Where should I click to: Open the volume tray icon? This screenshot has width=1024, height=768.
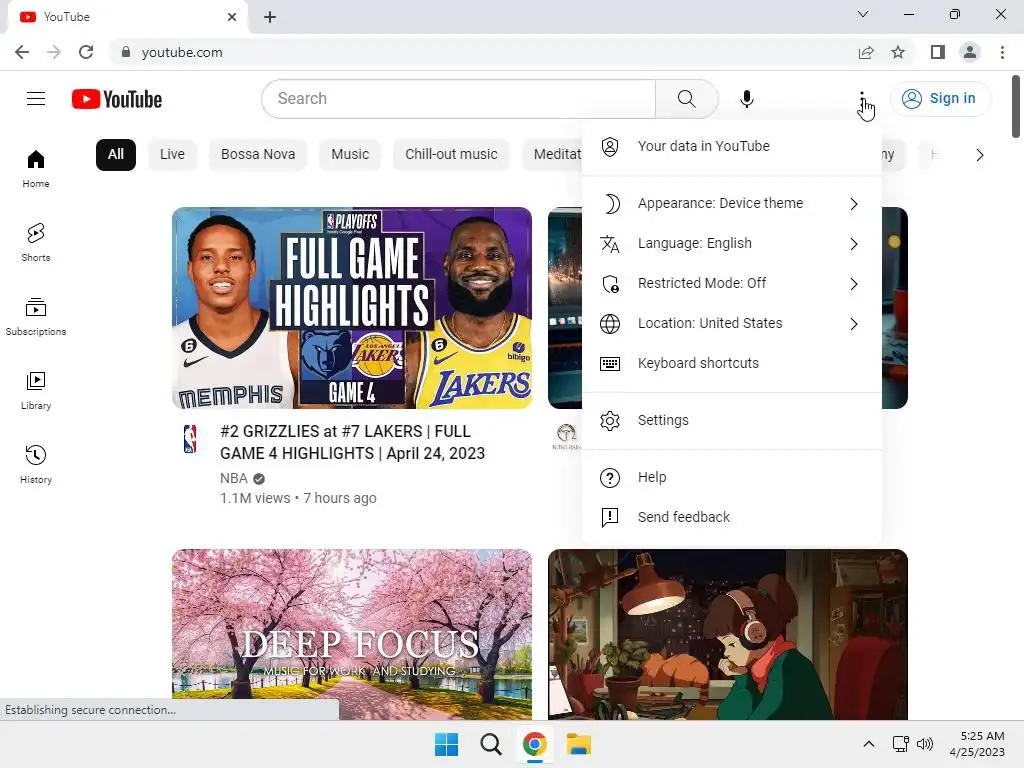[x=925, y=744]
